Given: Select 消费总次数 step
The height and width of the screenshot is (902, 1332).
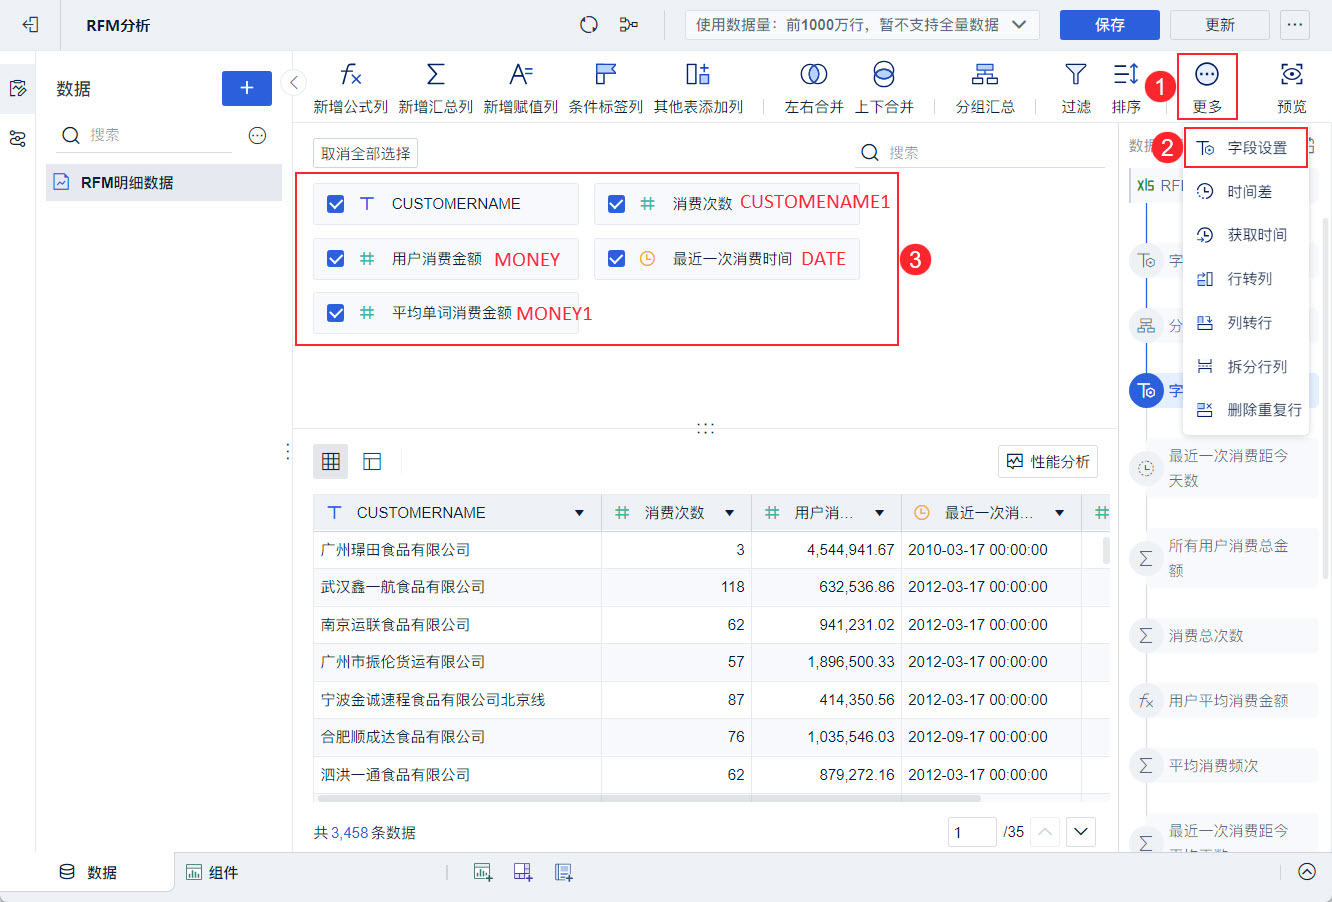Looking at the screenshot, I should [x=1224, y=636].
